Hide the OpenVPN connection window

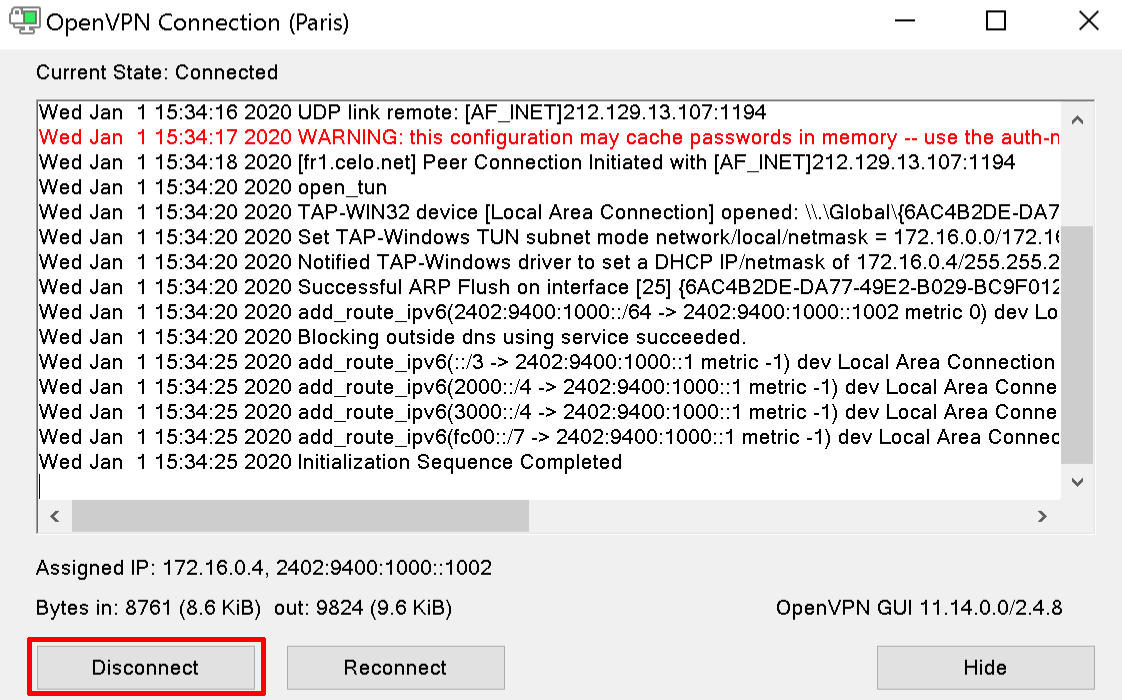point(985,667)
